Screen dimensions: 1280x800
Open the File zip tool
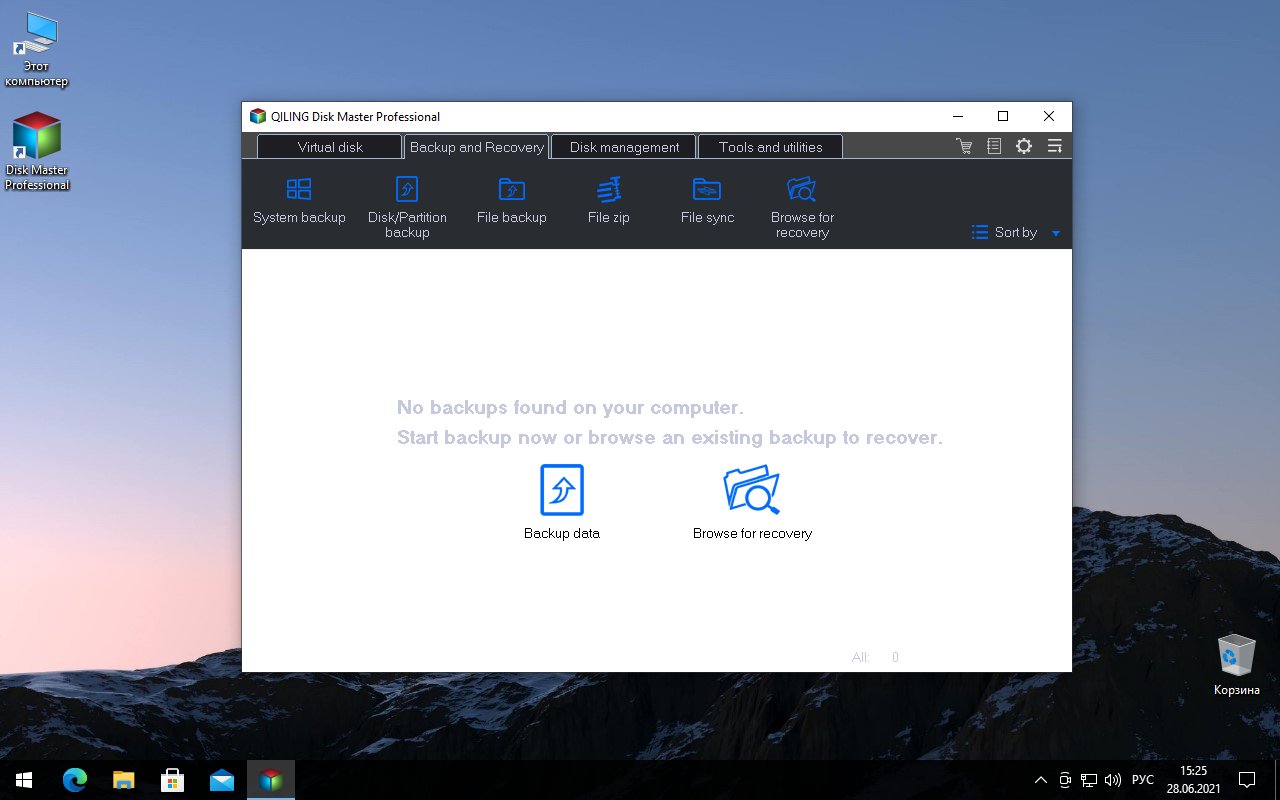click(609, 201)
